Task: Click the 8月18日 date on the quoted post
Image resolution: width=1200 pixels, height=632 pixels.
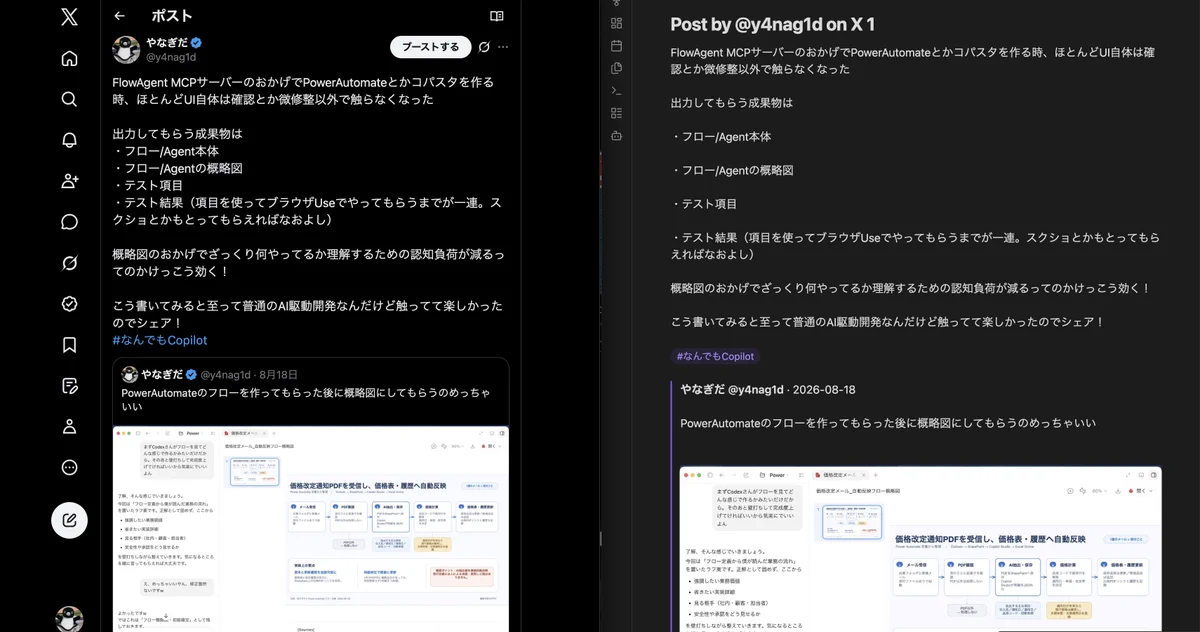Action: click(279, 374)
